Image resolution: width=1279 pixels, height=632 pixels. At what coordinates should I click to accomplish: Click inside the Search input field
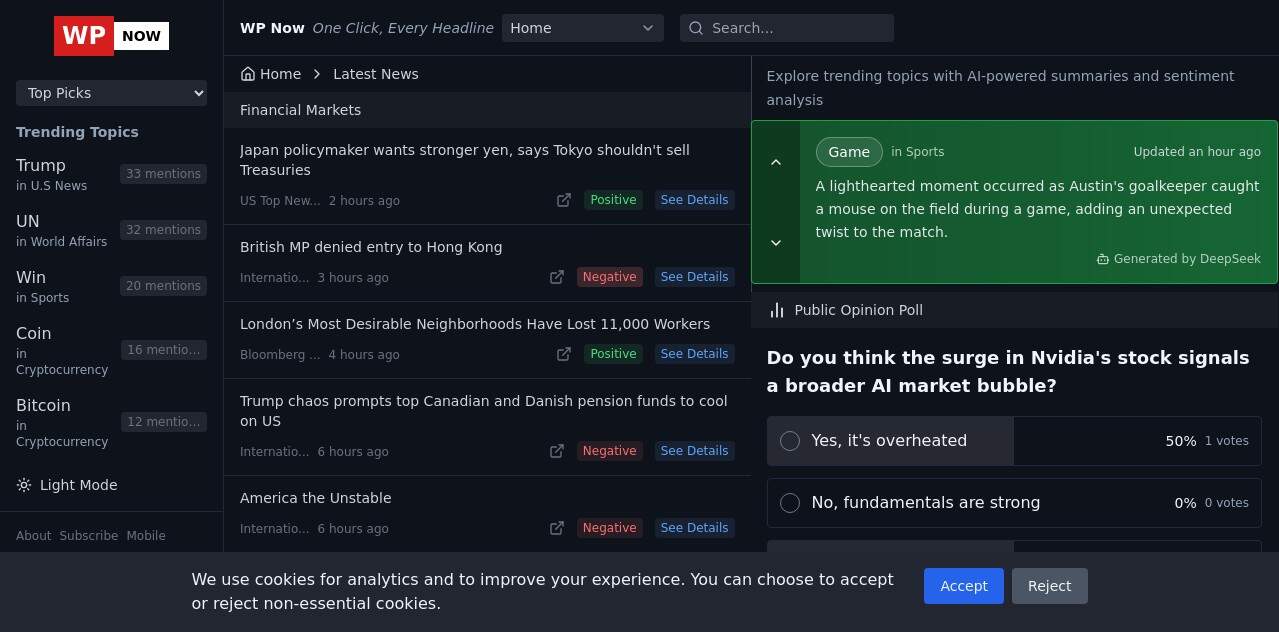click(790, 28)
